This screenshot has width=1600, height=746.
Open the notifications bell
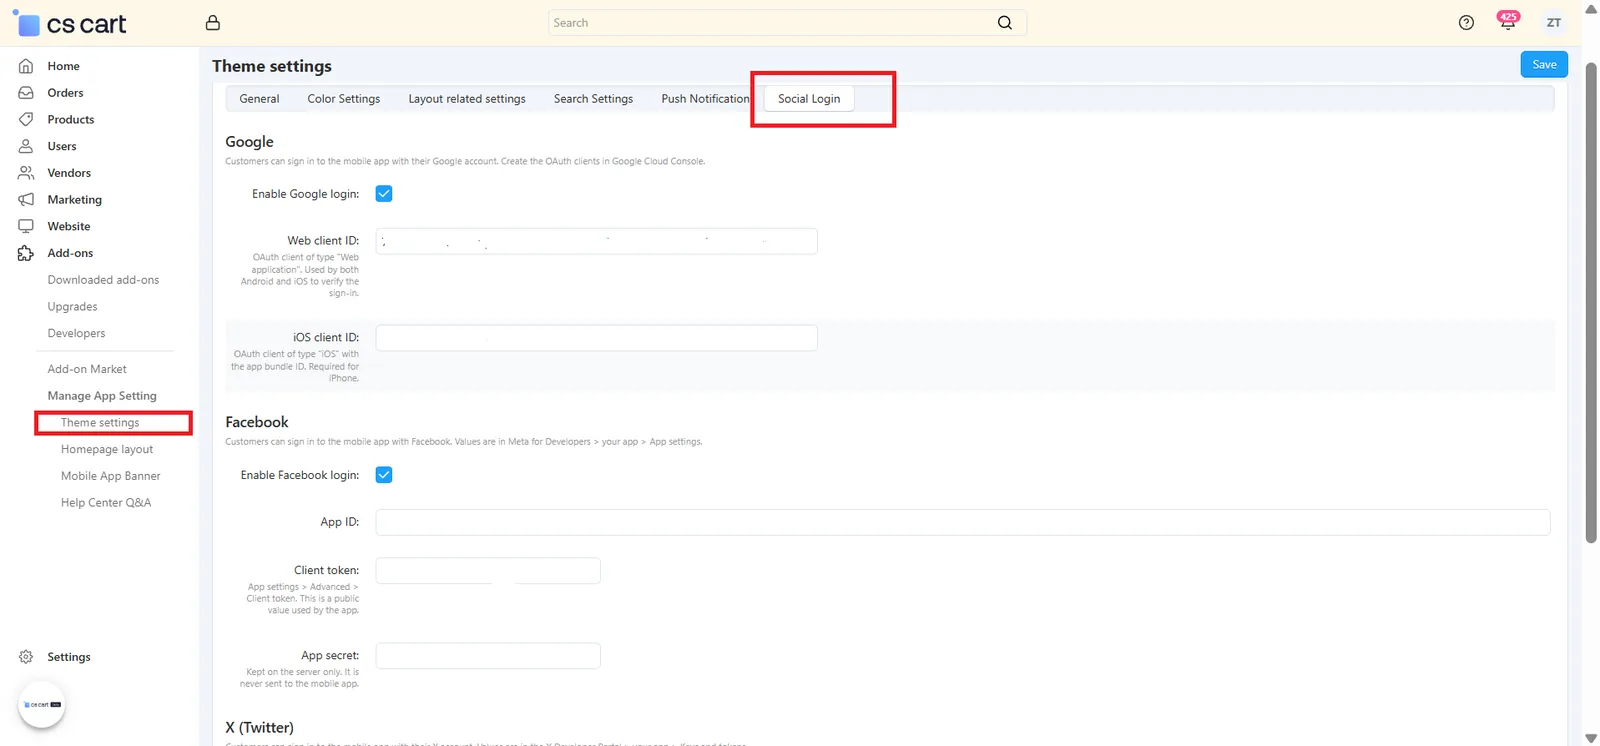point(1508,22)
